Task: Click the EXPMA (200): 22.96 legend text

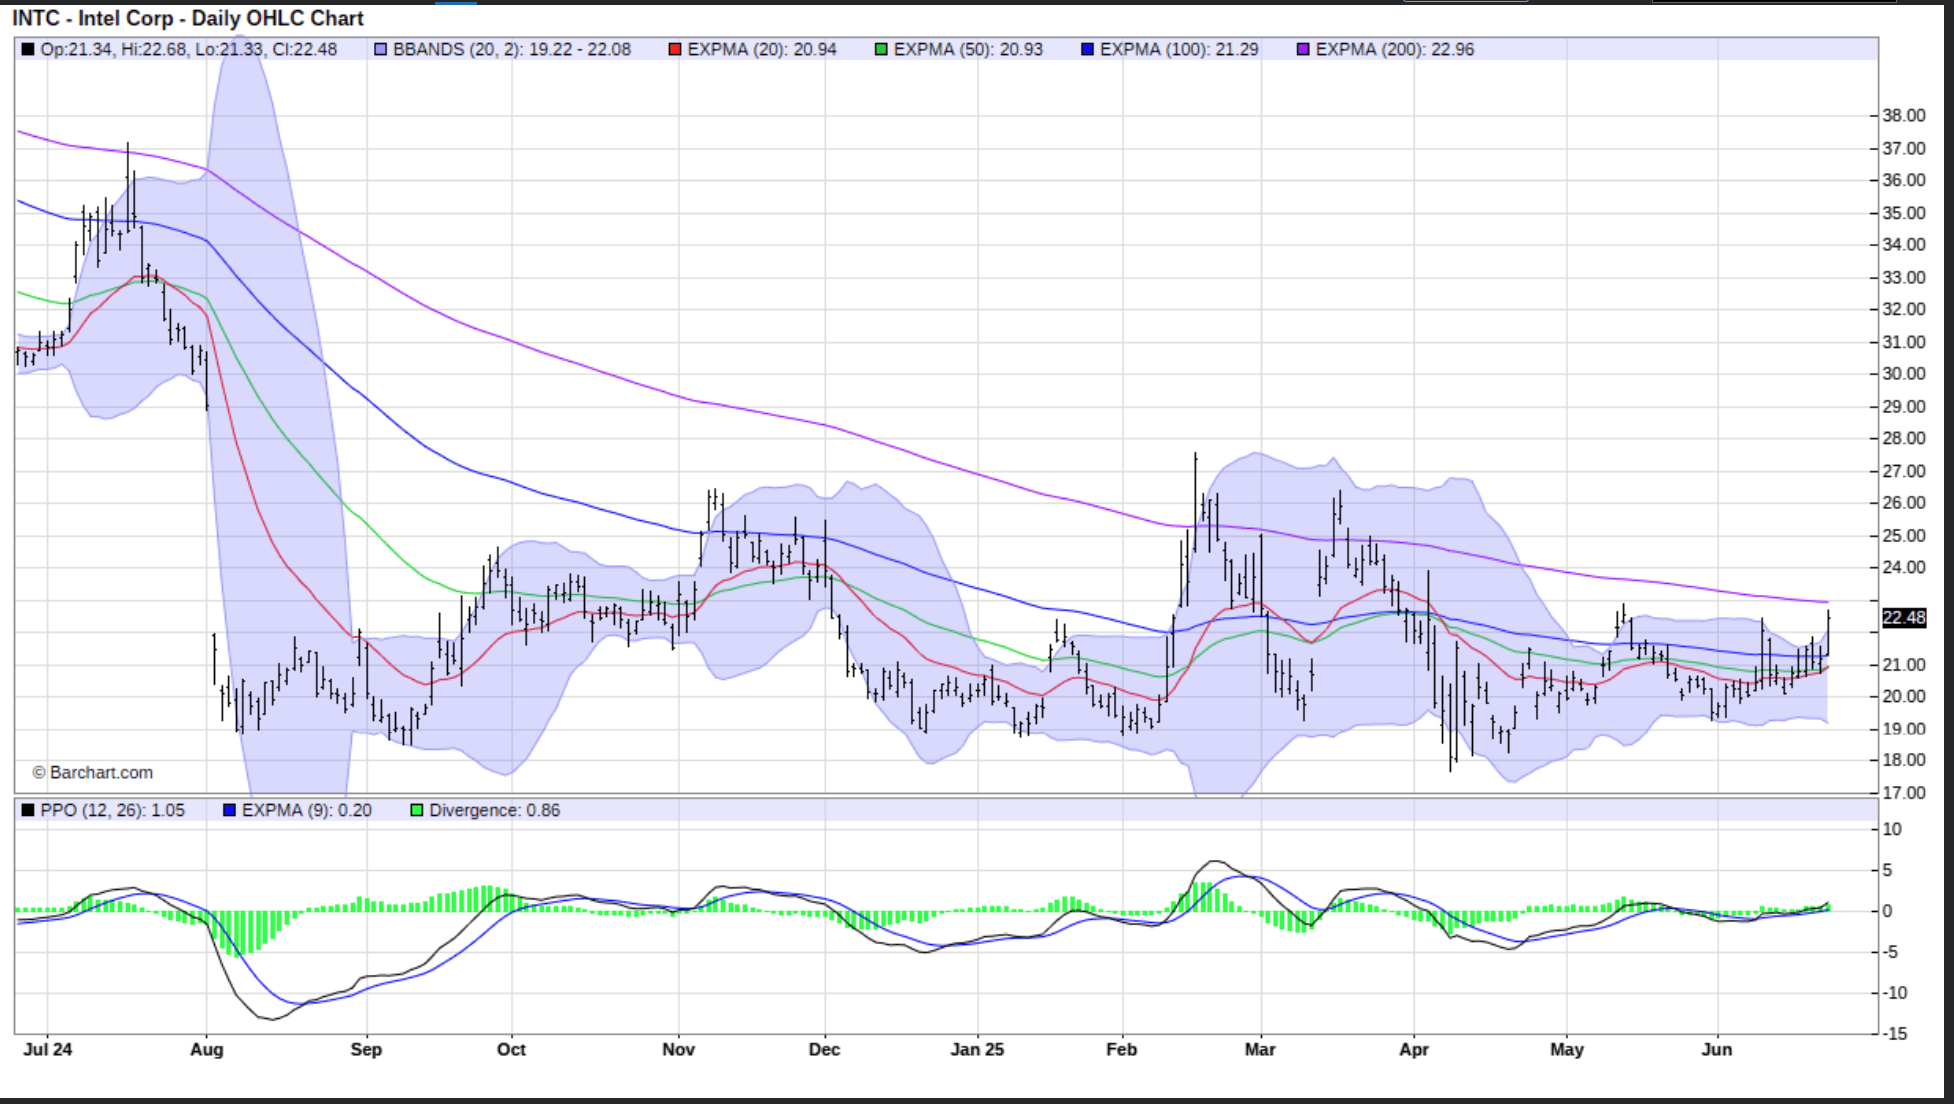Action: click(1394, 49)
